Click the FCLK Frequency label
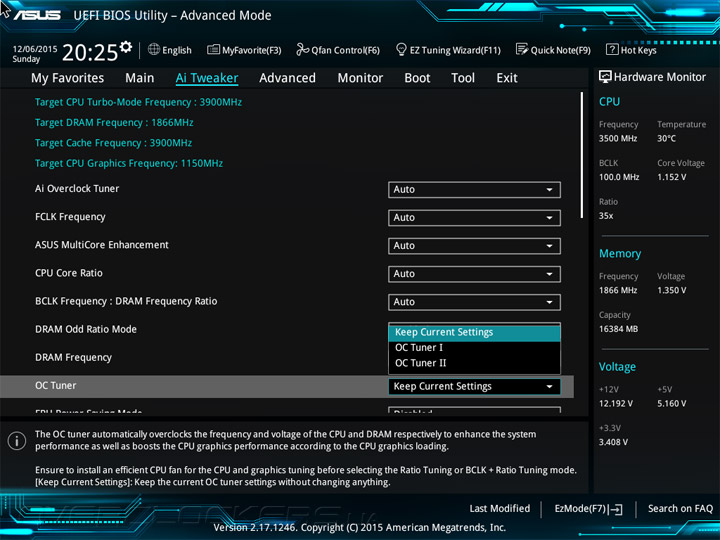Screen dimensions: 720x540 70,217
